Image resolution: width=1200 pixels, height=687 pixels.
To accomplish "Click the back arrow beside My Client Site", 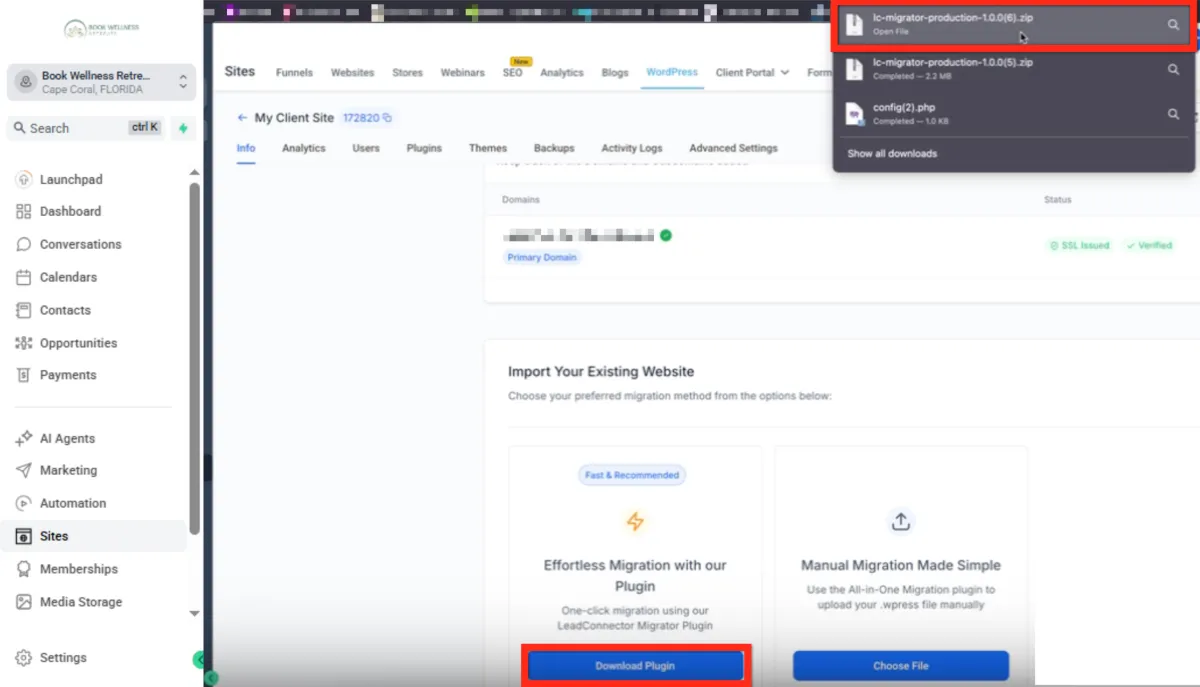I will coord(242,118).
